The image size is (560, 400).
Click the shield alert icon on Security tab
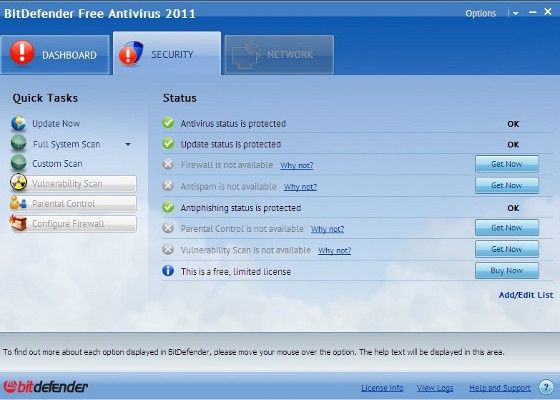pos(131,53)
